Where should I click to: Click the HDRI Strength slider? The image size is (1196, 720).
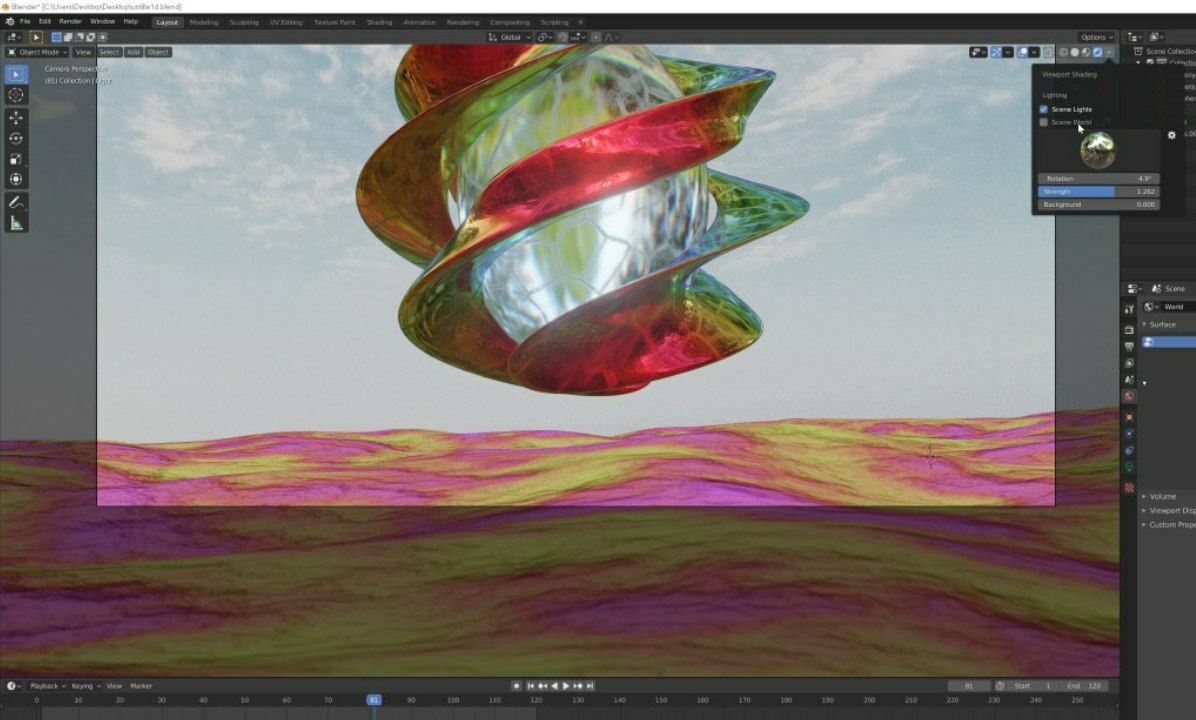point(1098,191)
